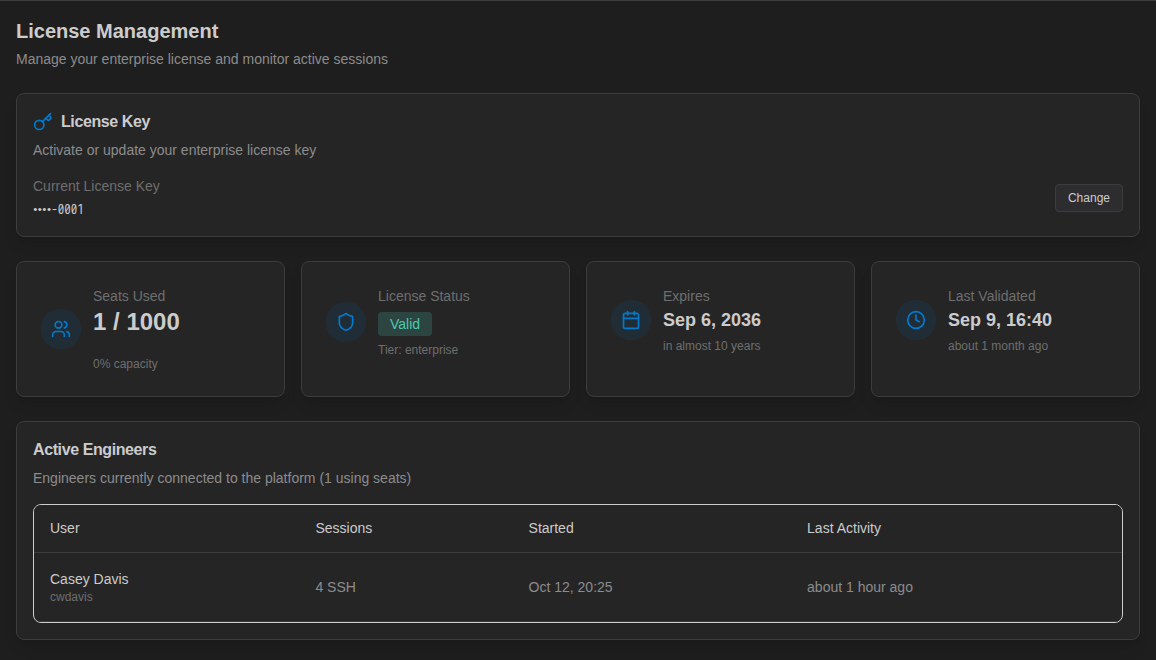This screenshot has height=660, width=1156.
Task: Click the Active Engineers heading
Action: (95, 450)
